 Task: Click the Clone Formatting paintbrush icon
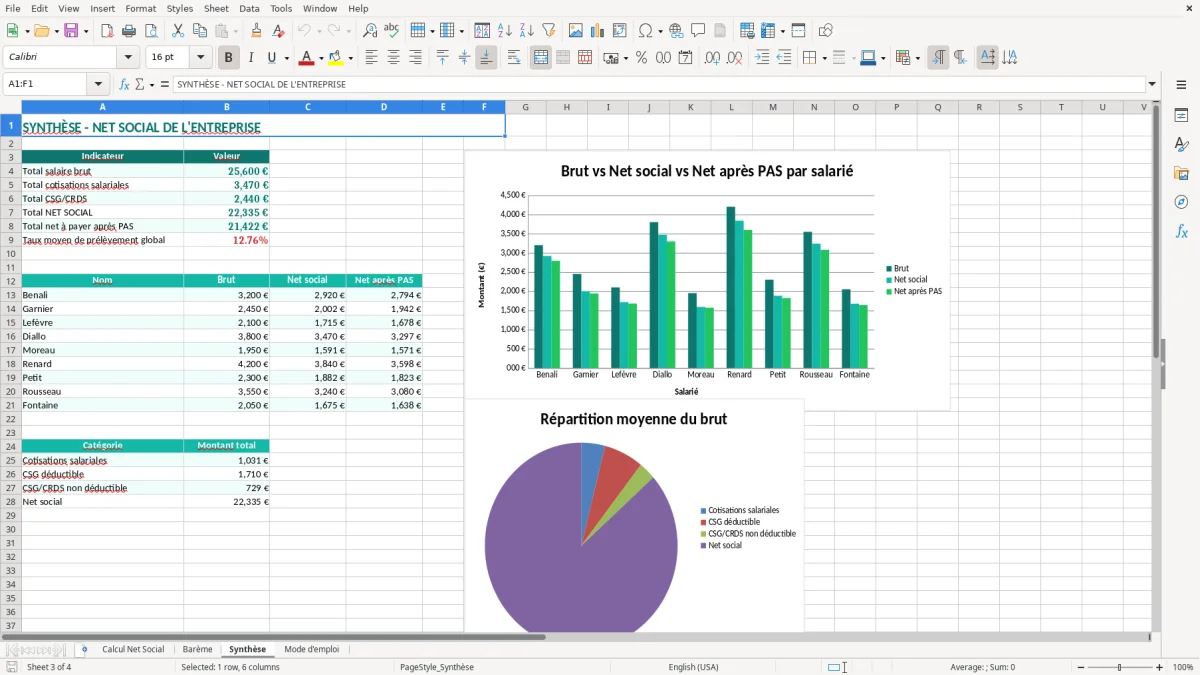257,31
